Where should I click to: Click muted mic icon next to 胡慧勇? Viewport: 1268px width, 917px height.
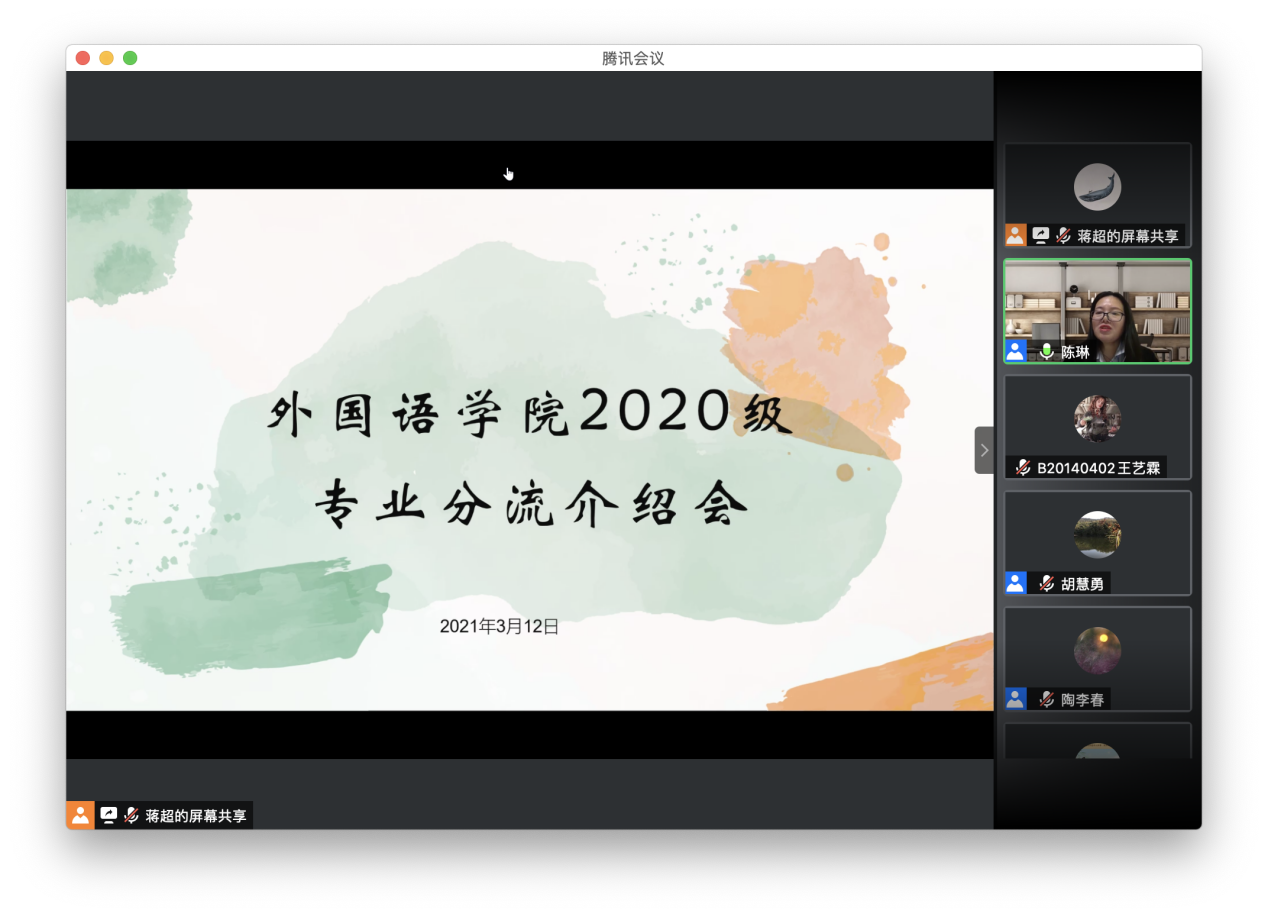[x=1046, y=583]
